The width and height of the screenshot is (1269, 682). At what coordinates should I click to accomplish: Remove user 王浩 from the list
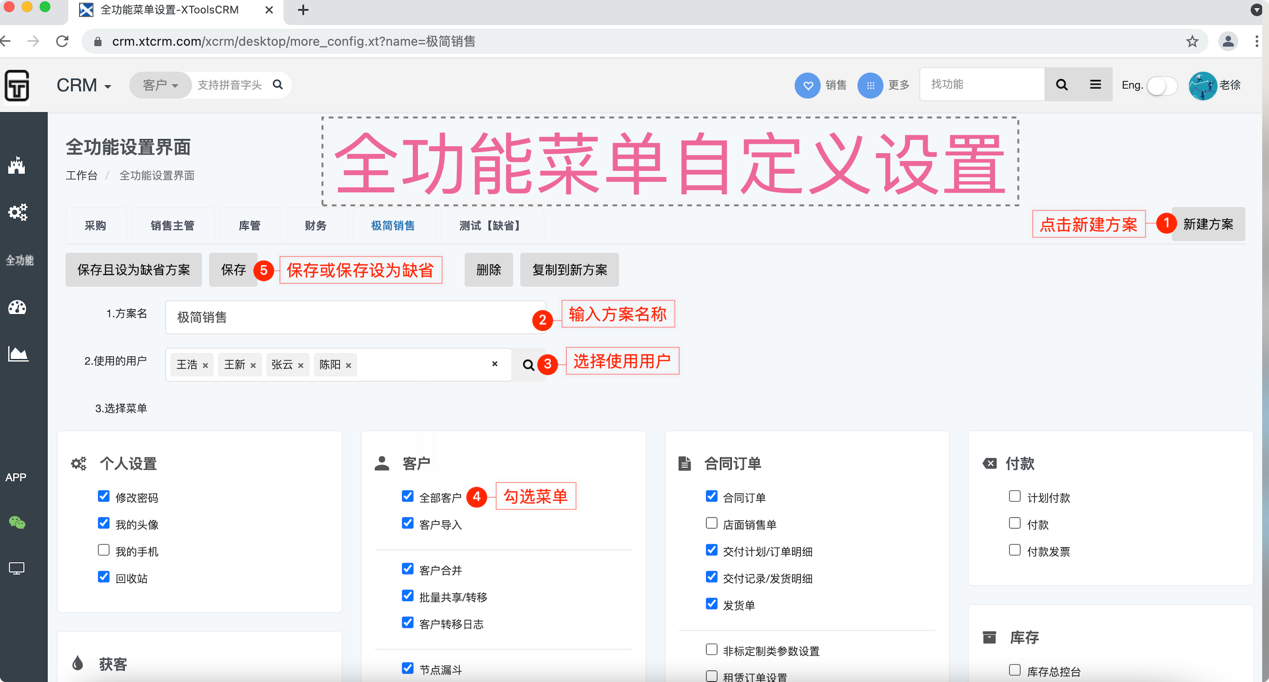(205, 366)
